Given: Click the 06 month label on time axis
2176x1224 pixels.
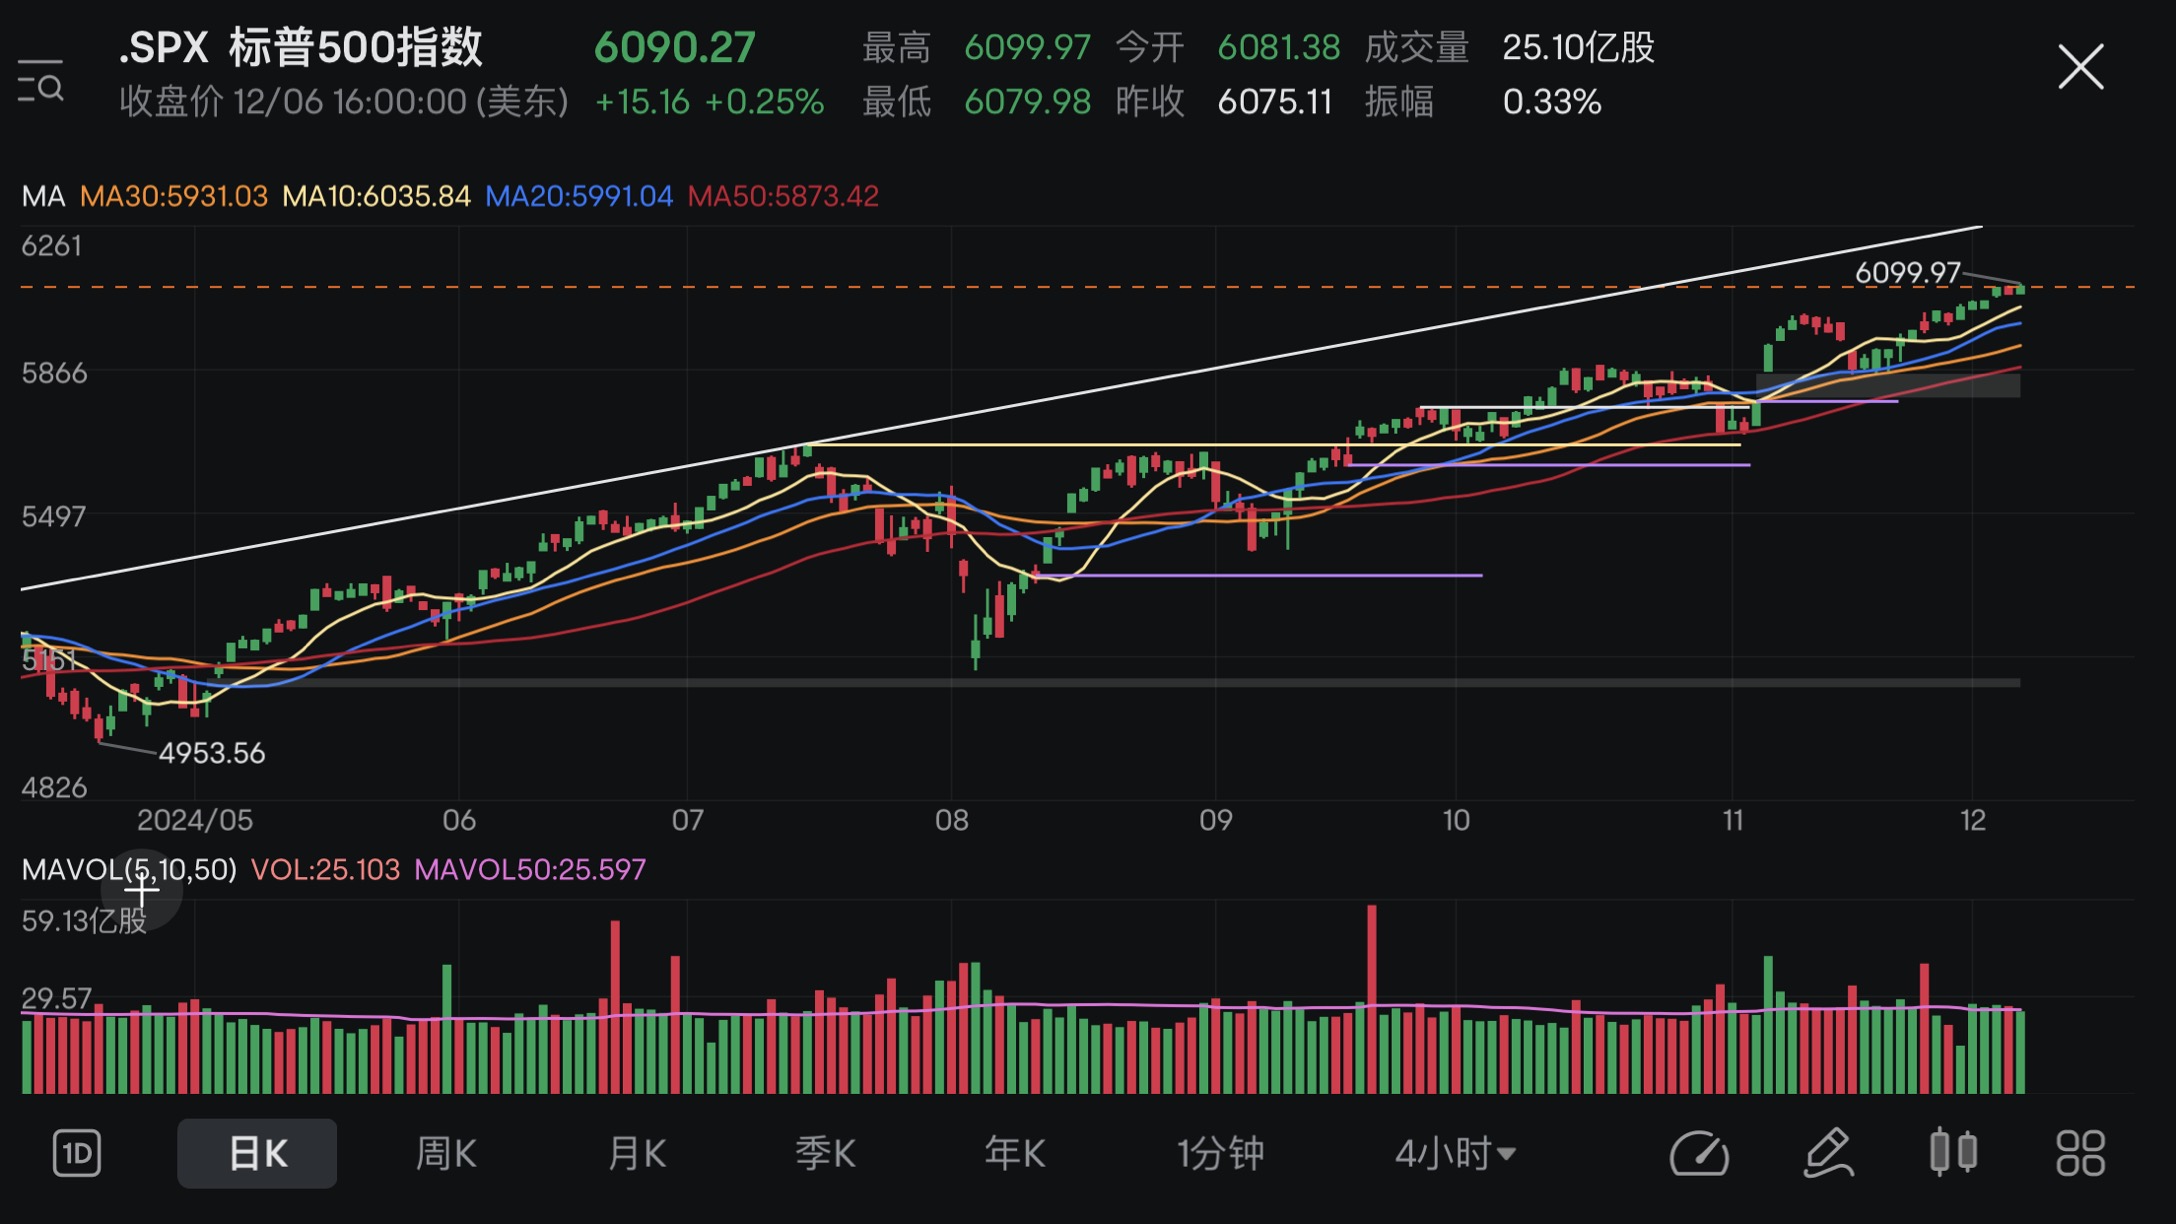Looking at the screenshot, I should 459,820.
